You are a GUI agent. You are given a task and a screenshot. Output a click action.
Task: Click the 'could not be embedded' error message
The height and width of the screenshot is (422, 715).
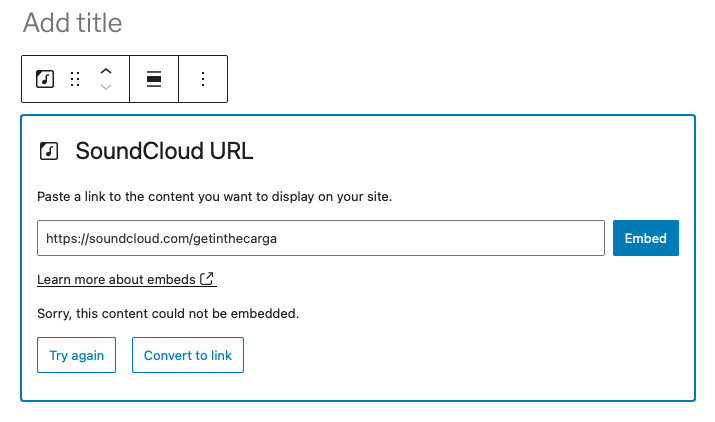click(167, 313)
